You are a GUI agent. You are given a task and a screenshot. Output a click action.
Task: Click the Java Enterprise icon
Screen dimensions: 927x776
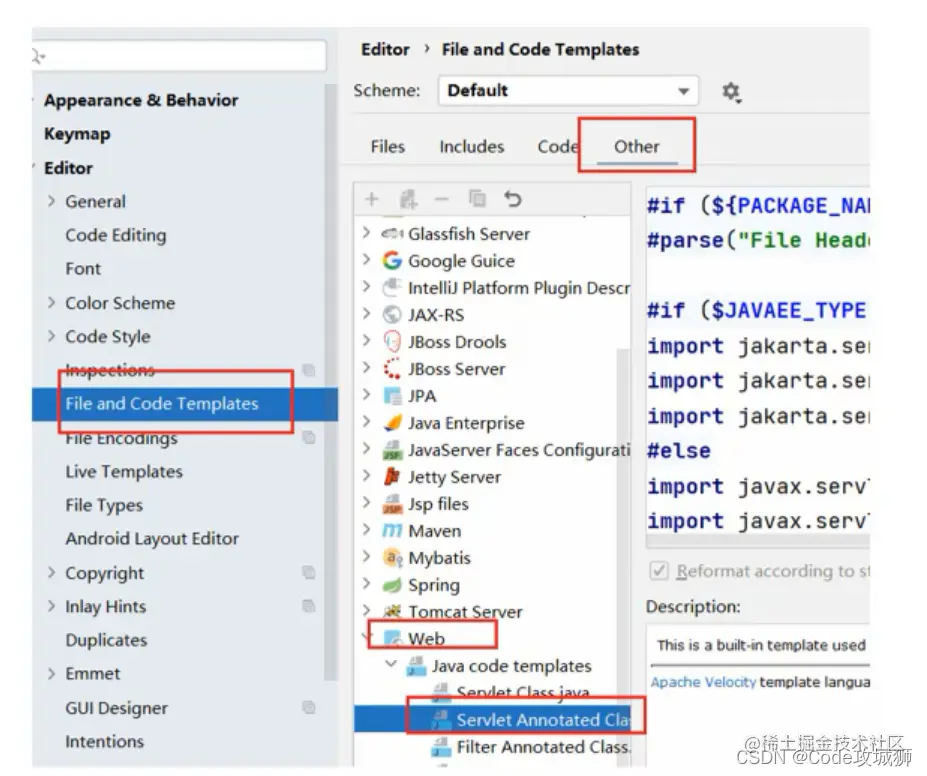pos(392,423)
